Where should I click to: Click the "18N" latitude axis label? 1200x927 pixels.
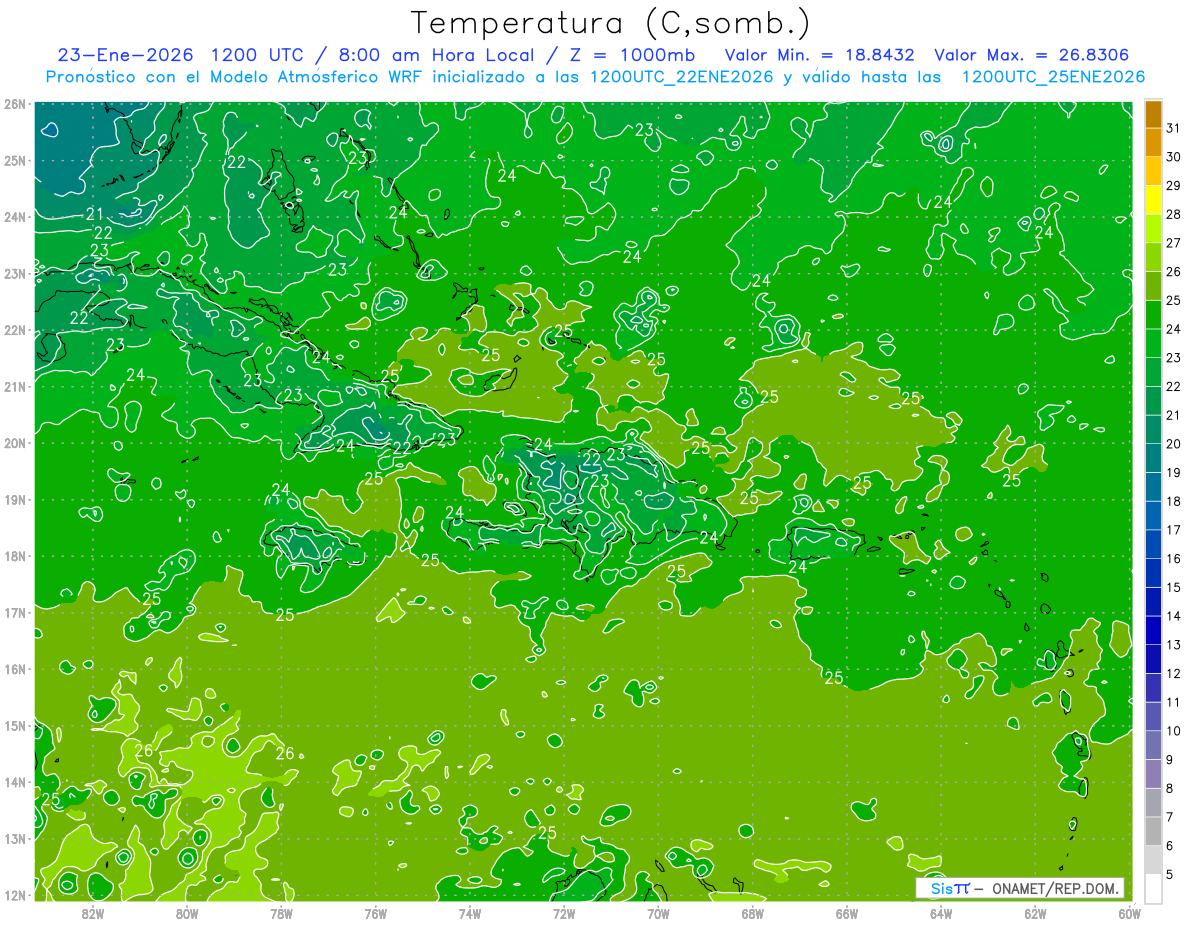pyautogui.click(x=14, y=556)
